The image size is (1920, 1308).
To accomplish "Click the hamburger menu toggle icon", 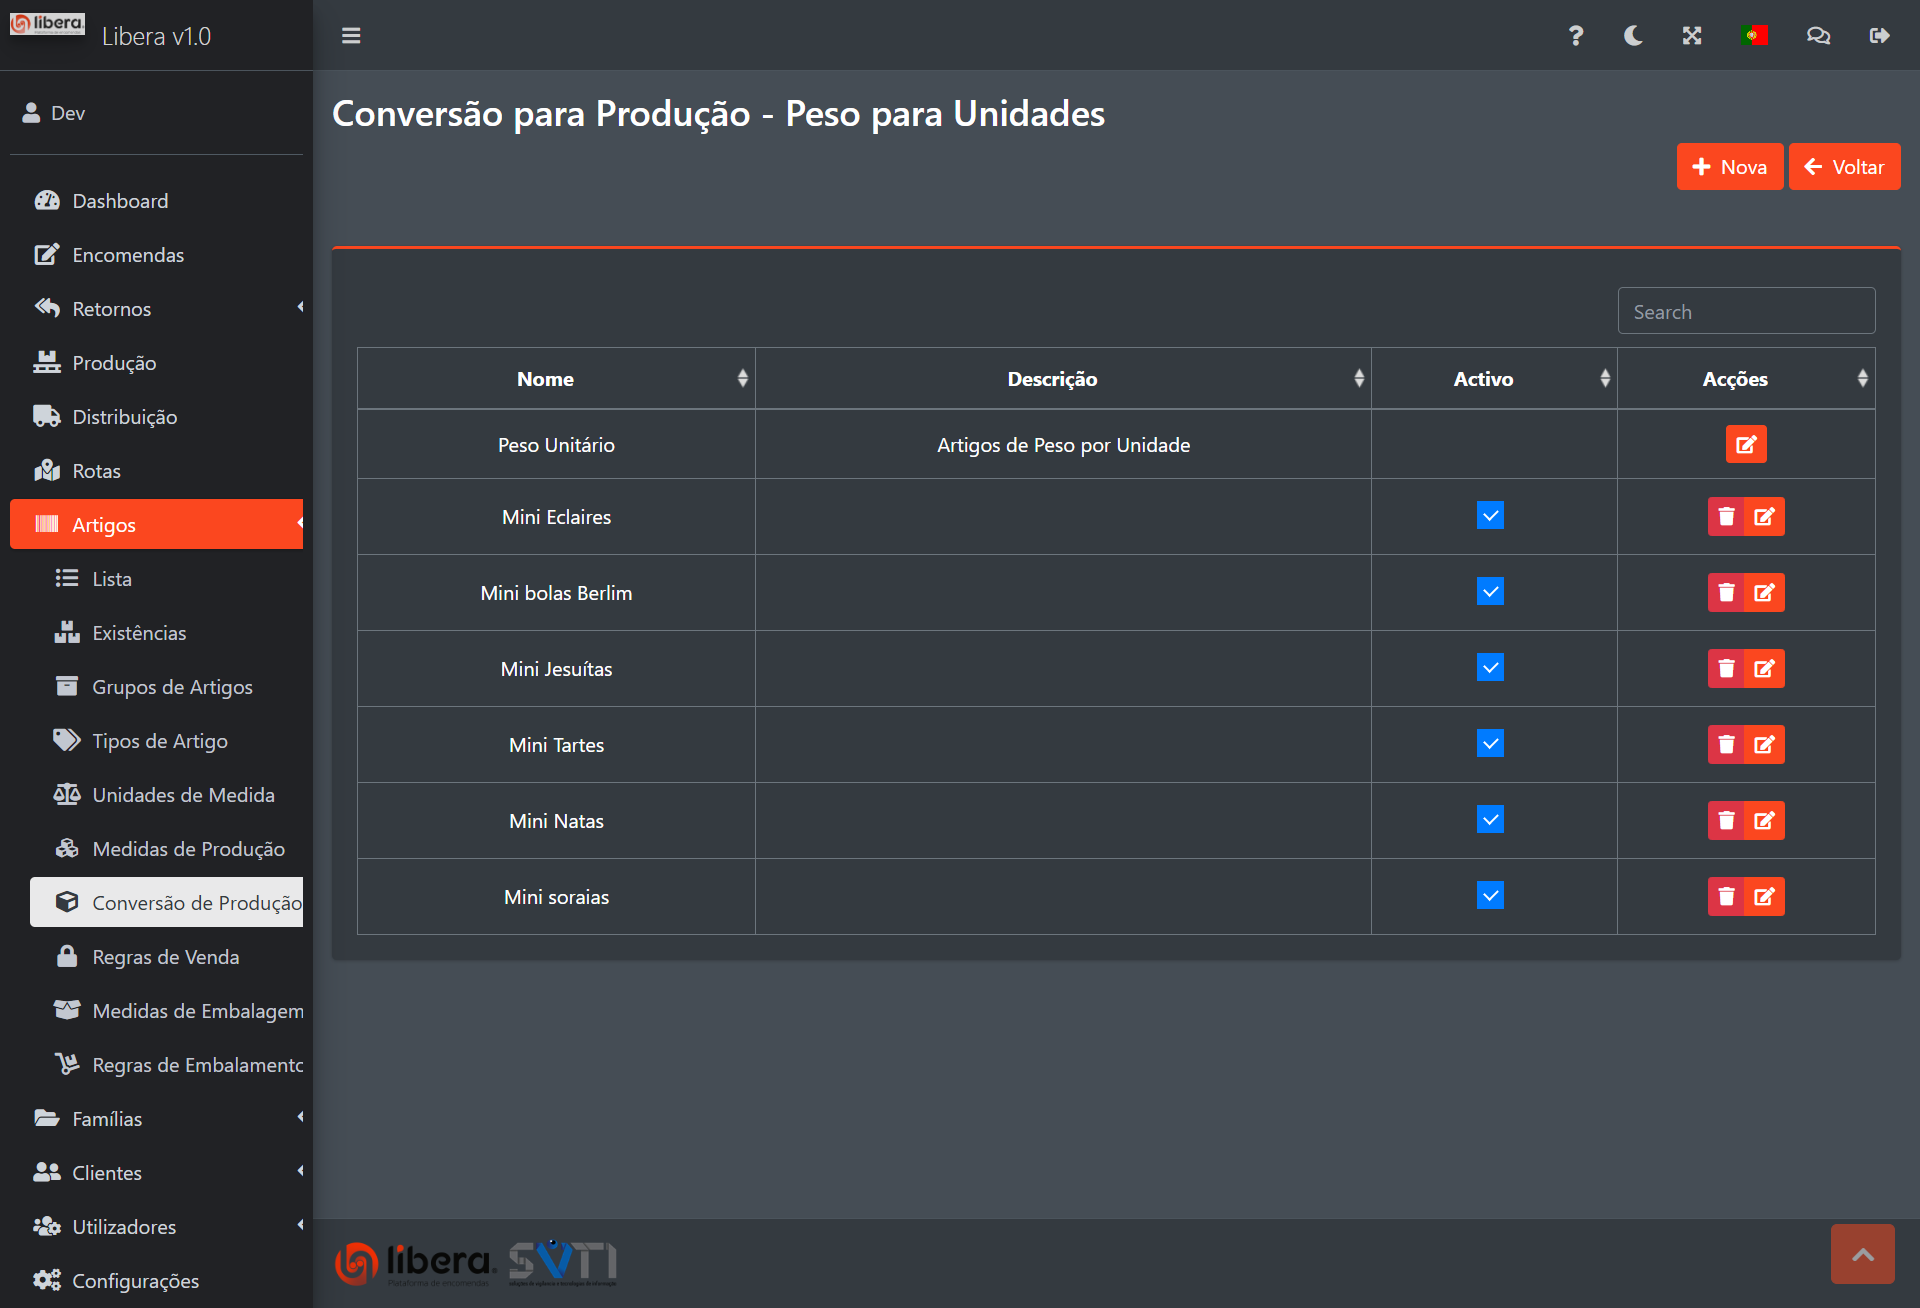I will 351,36.
